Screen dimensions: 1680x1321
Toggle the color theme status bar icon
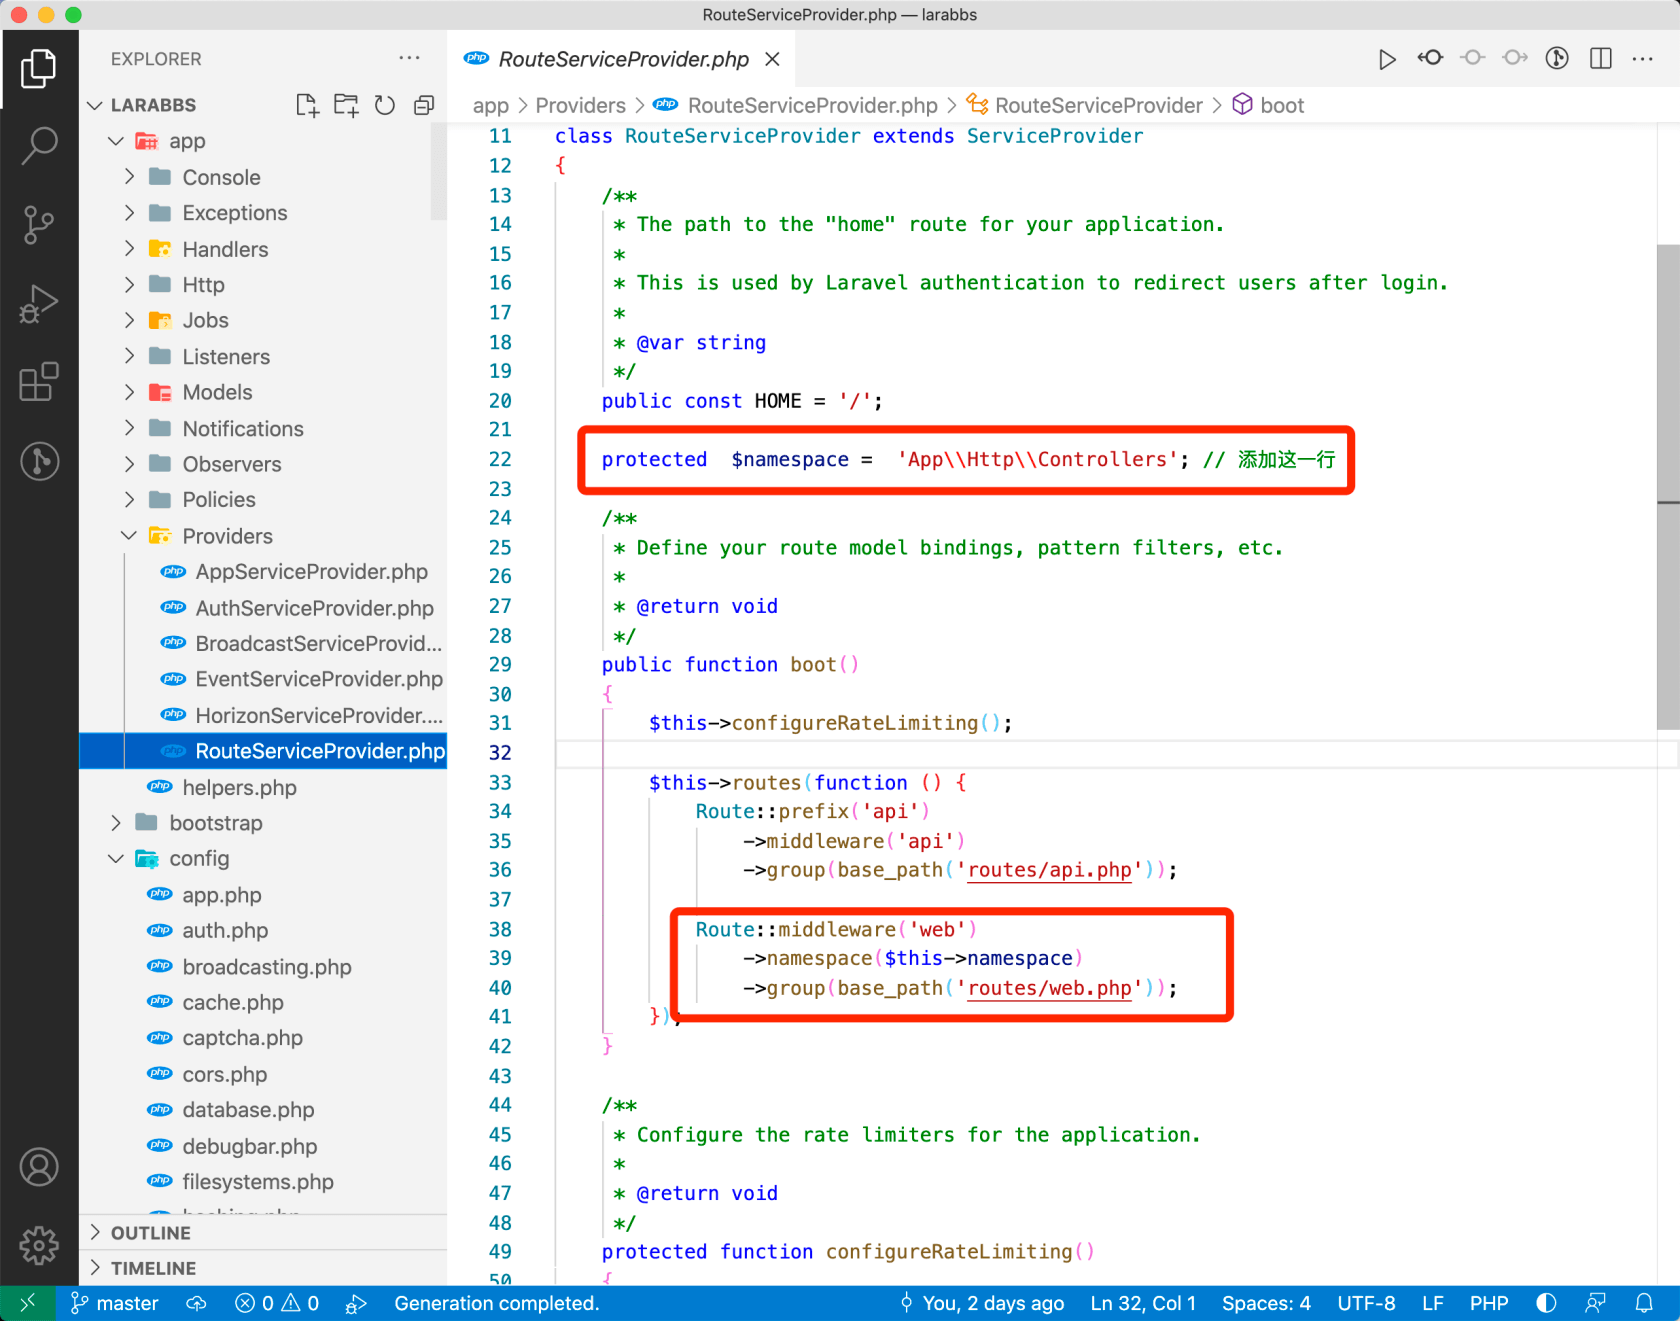[1546, 1303]
